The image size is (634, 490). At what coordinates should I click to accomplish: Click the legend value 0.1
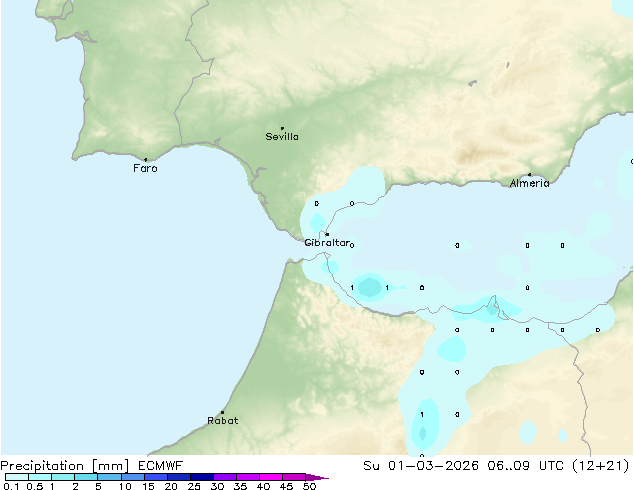coord(11,486)
